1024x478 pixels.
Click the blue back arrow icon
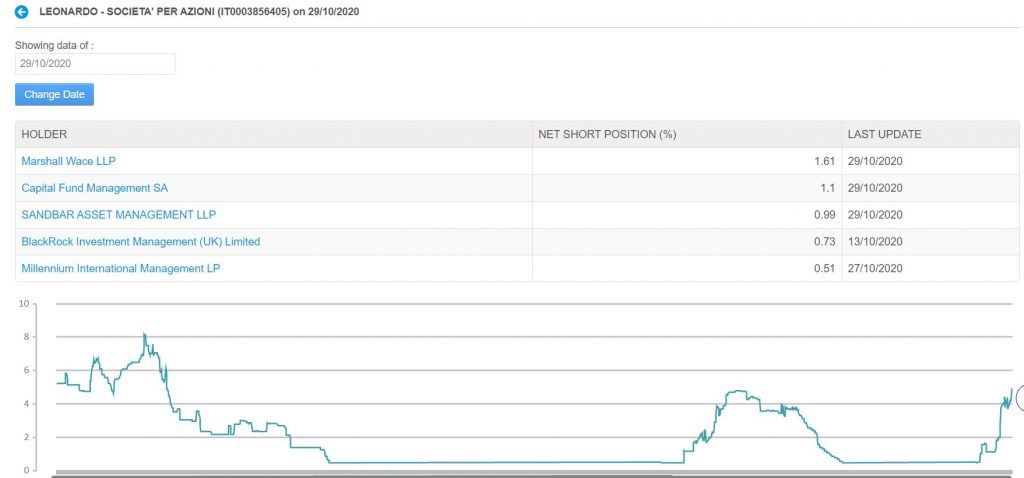(22, 12)
